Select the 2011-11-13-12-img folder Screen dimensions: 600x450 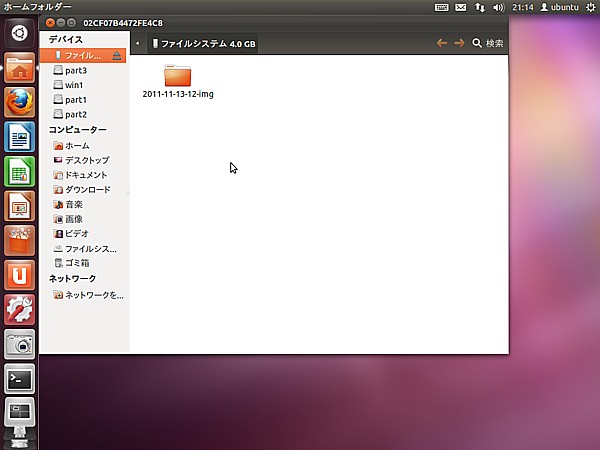coord(178,82)
